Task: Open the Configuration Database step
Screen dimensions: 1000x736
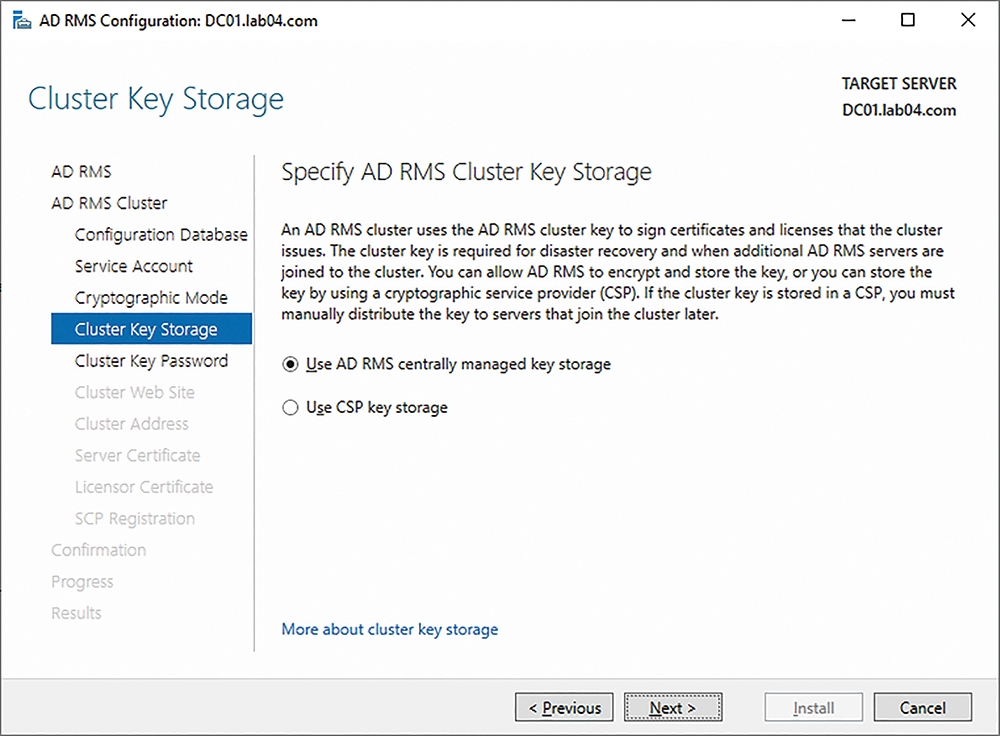Action: pos(161,235)
